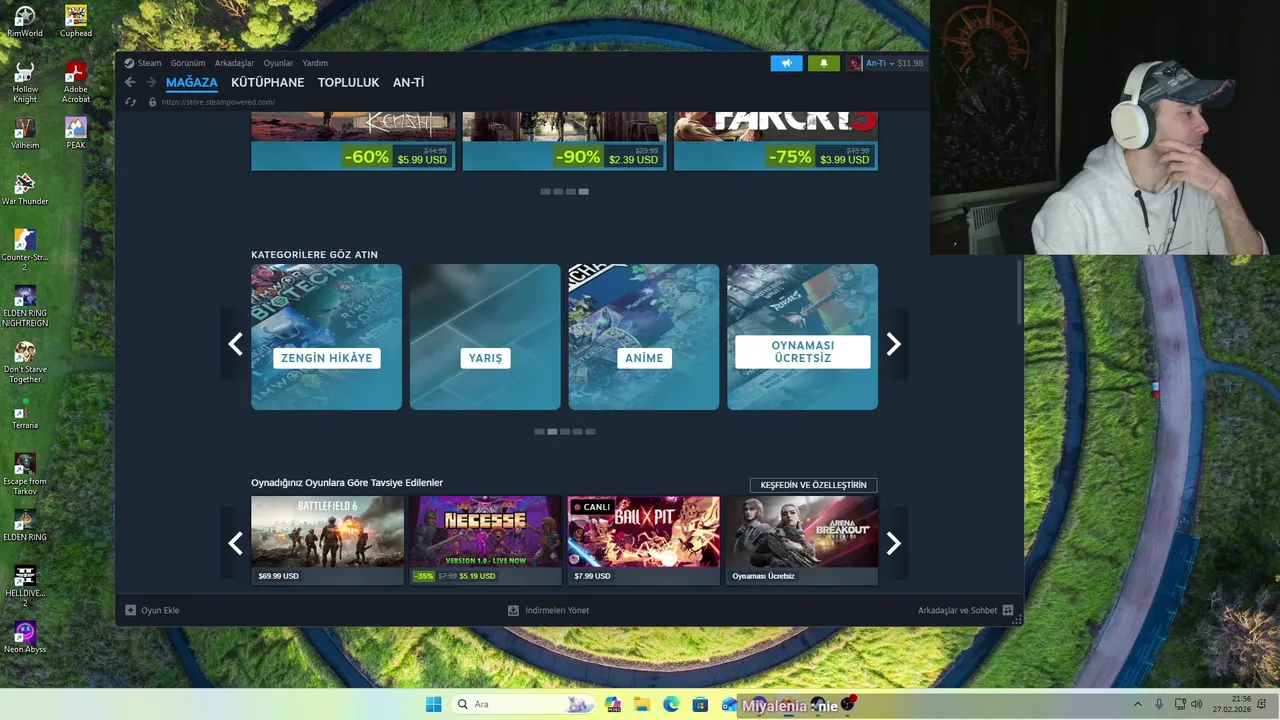
Task: Open friends icon beside Arkadaşlar ve Sohbet
Action: [1008, 610]
